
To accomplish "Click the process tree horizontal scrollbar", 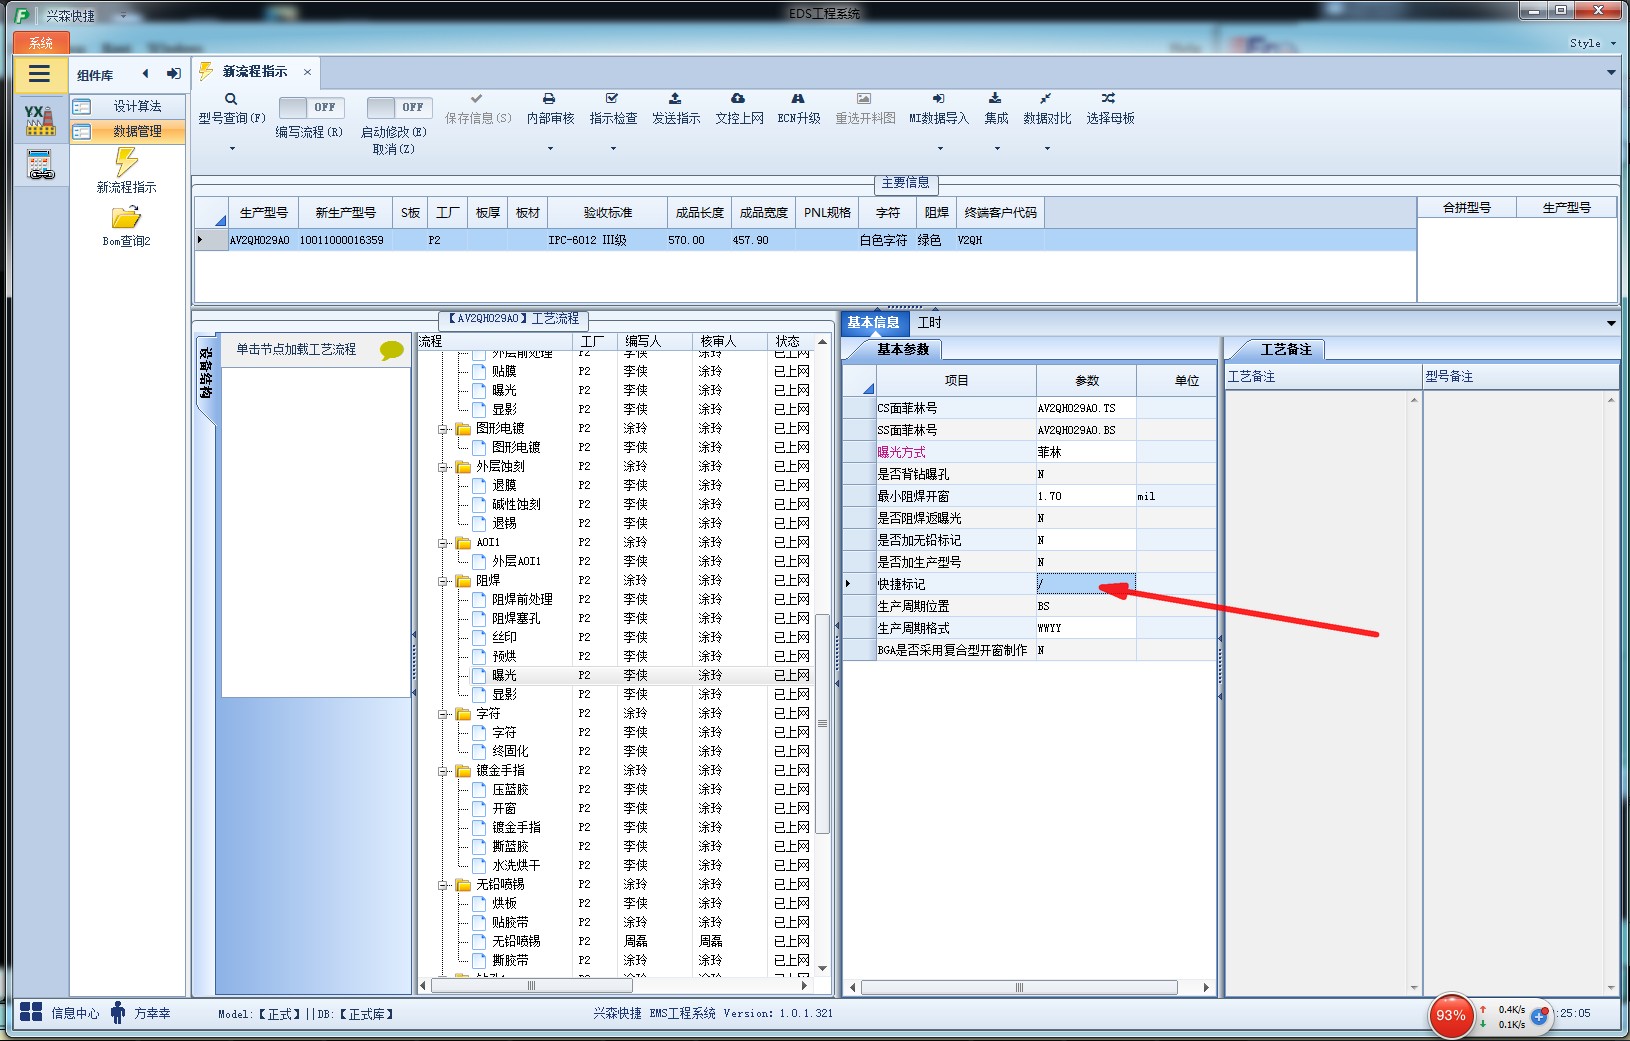I will coord(531,986).
